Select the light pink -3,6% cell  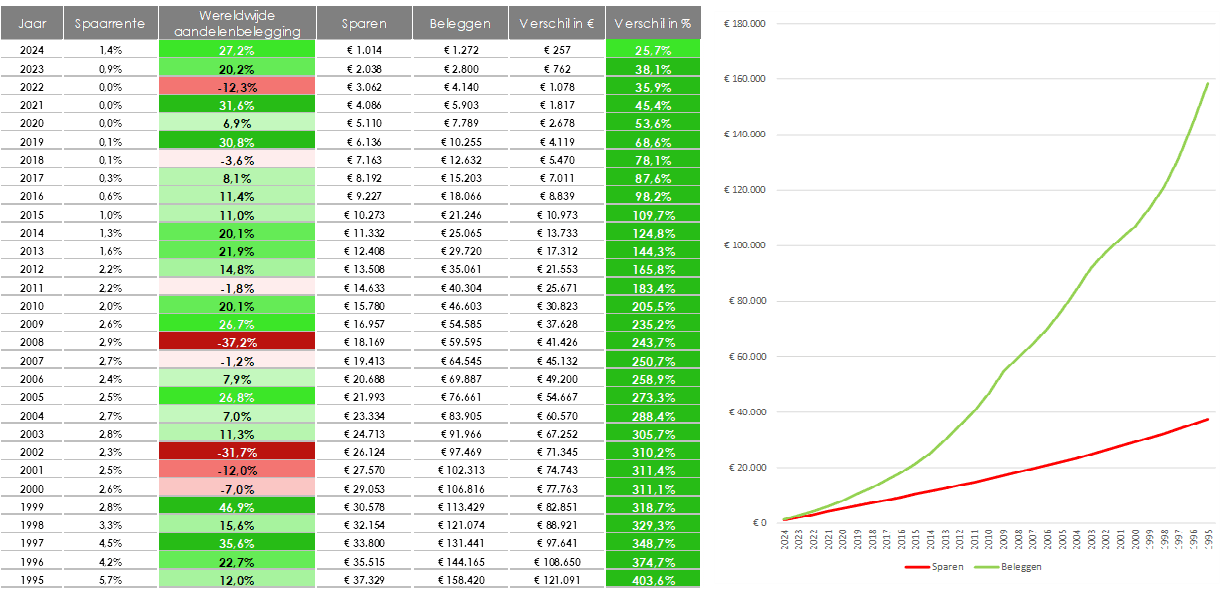(x=236, y=159)
